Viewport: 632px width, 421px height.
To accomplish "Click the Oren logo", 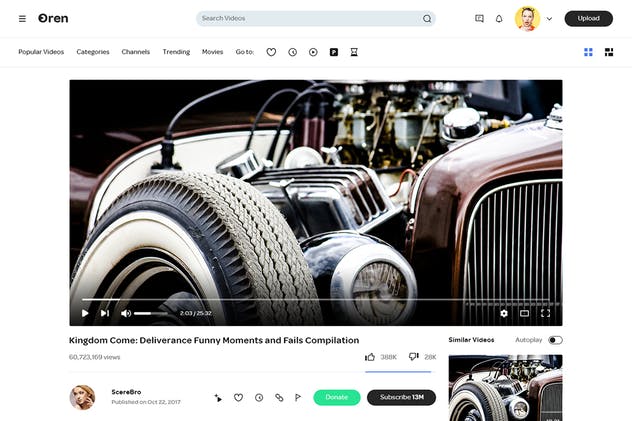I will pyautogui.click(x=53, y=19).
